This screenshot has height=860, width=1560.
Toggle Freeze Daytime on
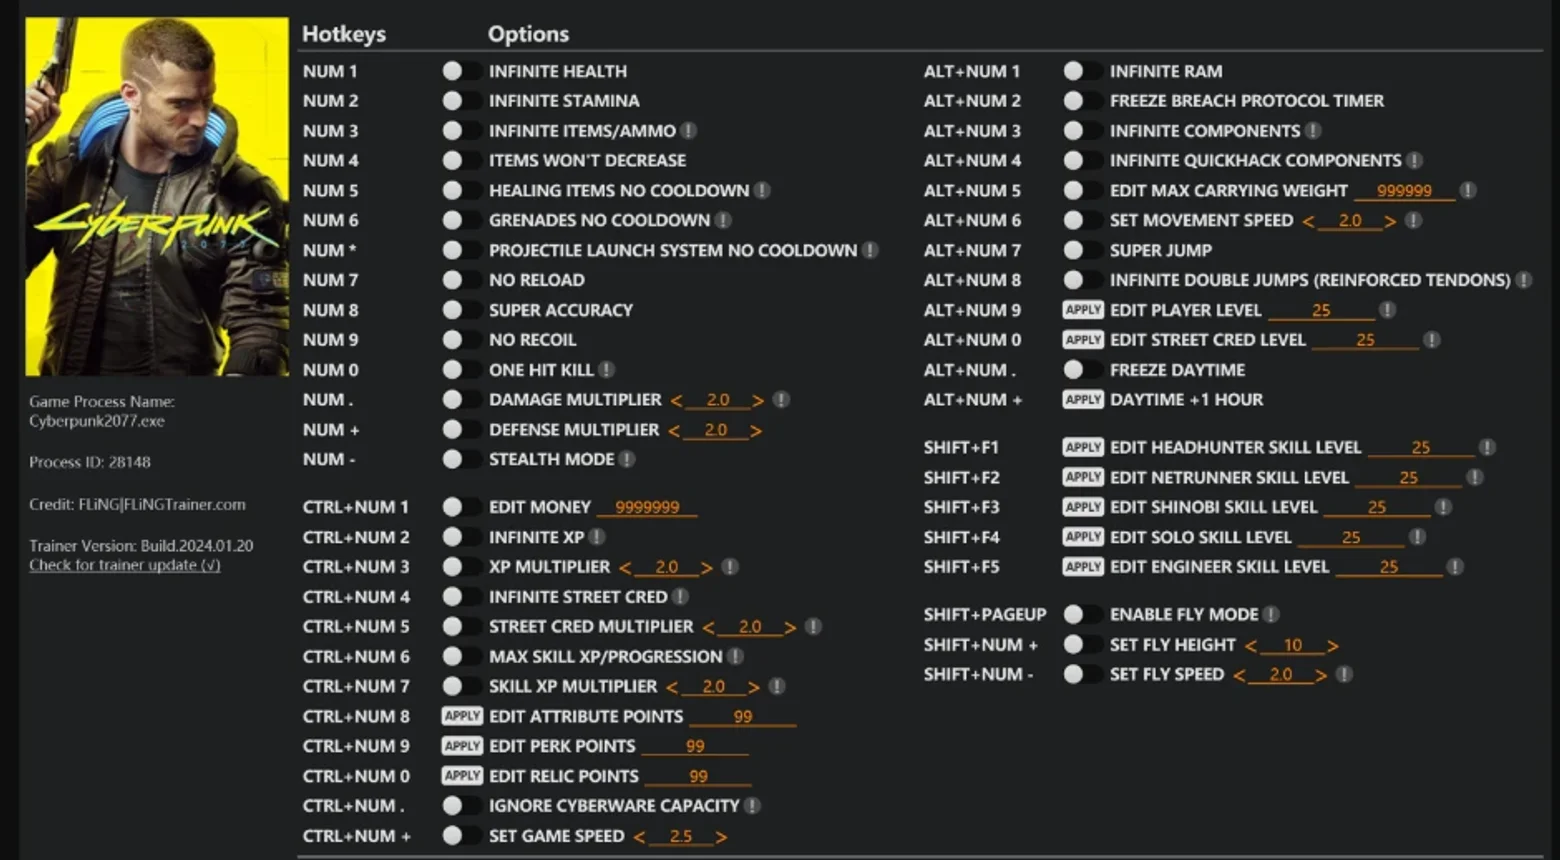(1081, 370)
